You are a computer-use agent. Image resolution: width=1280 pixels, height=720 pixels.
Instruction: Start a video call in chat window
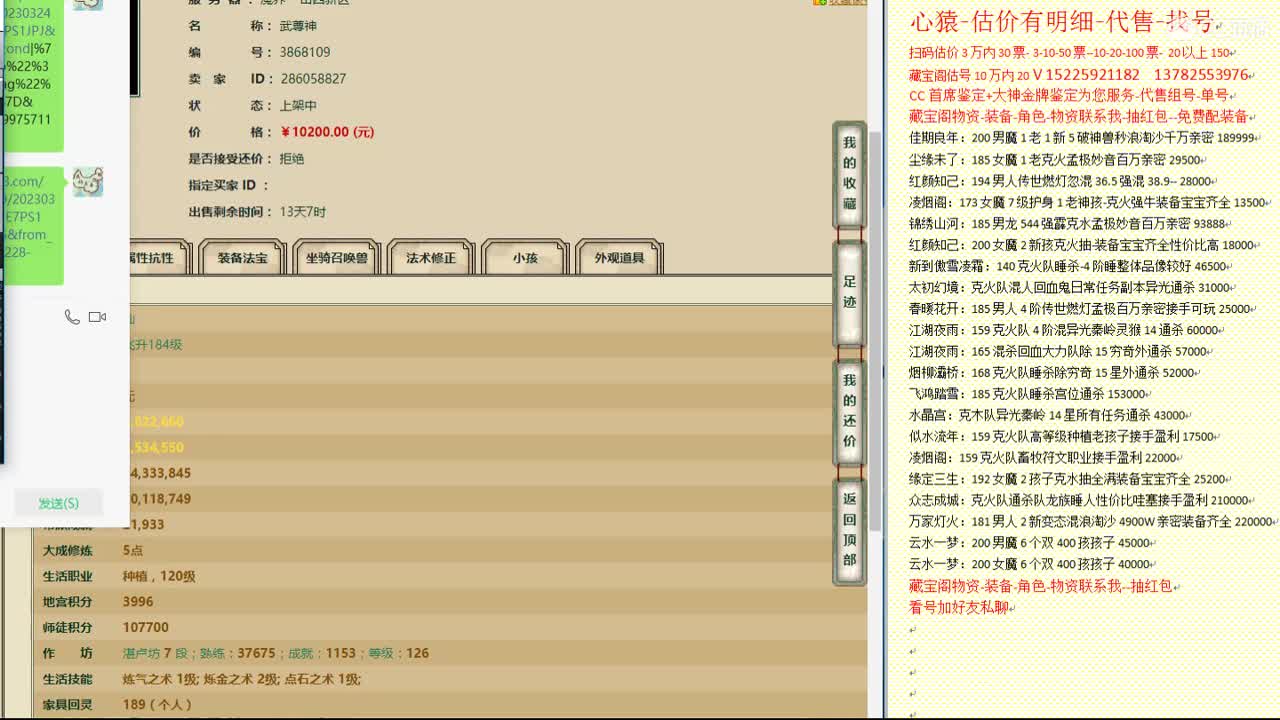point(97,317)
